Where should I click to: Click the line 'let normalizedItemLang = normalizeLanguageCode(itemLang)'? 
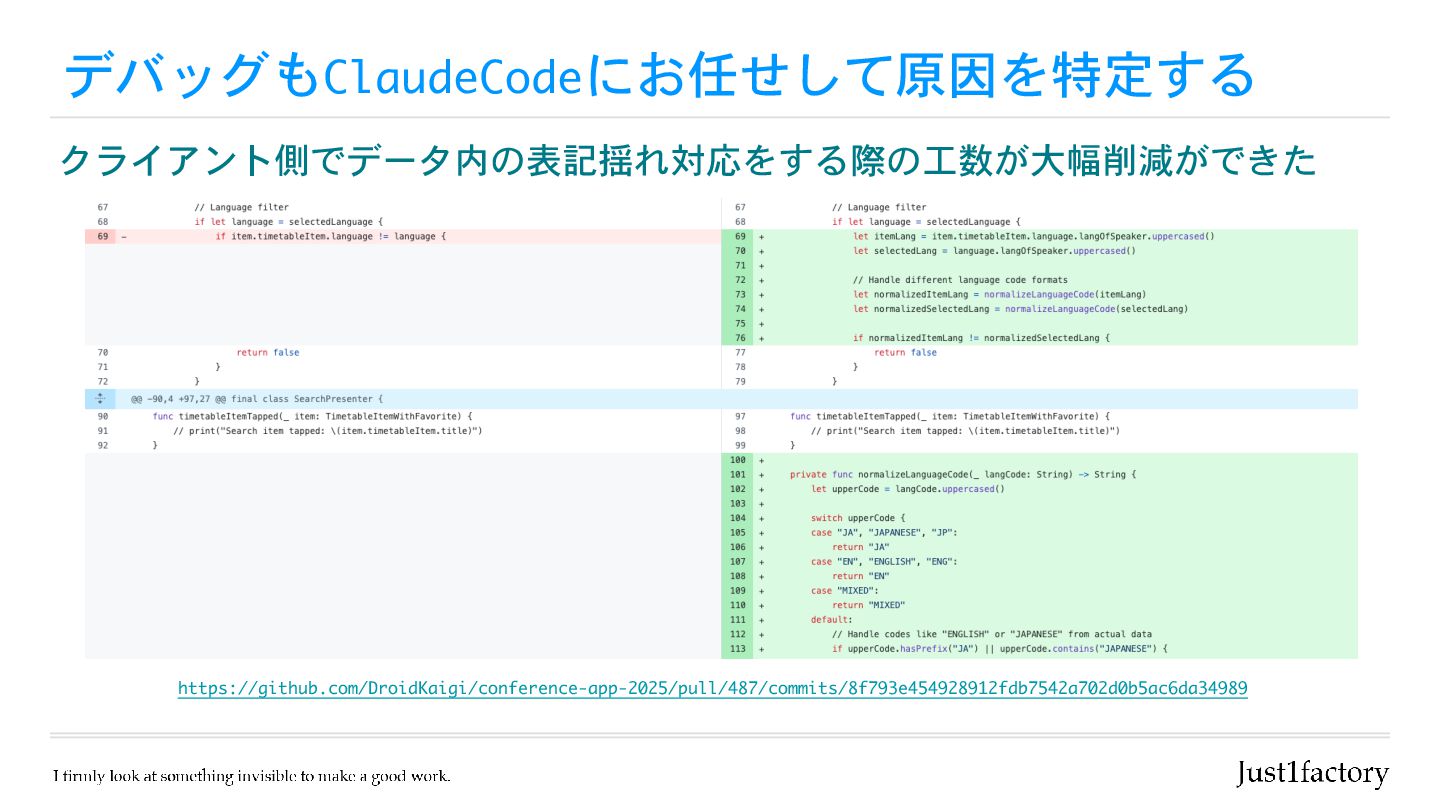click(999, 294)
